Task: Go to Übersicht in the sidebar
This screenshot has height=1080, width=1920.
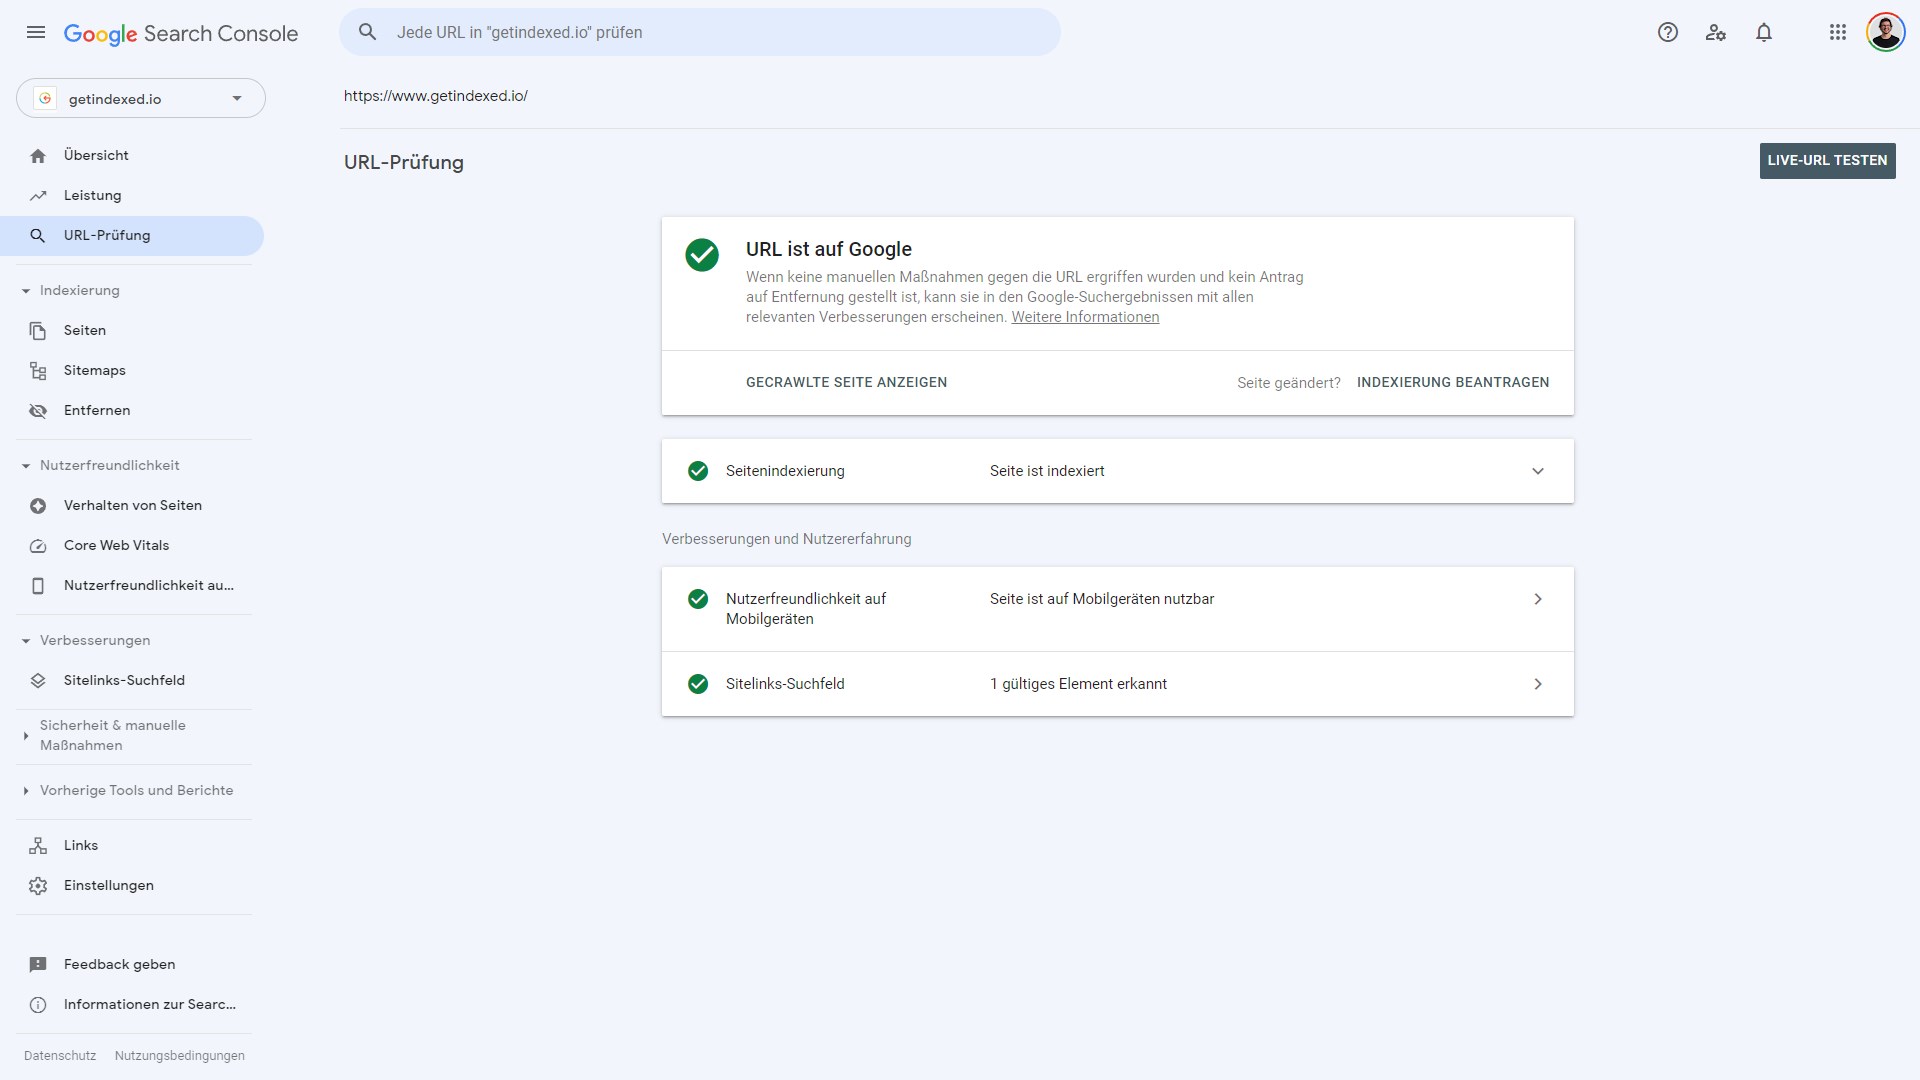Action: click(96, 156)
